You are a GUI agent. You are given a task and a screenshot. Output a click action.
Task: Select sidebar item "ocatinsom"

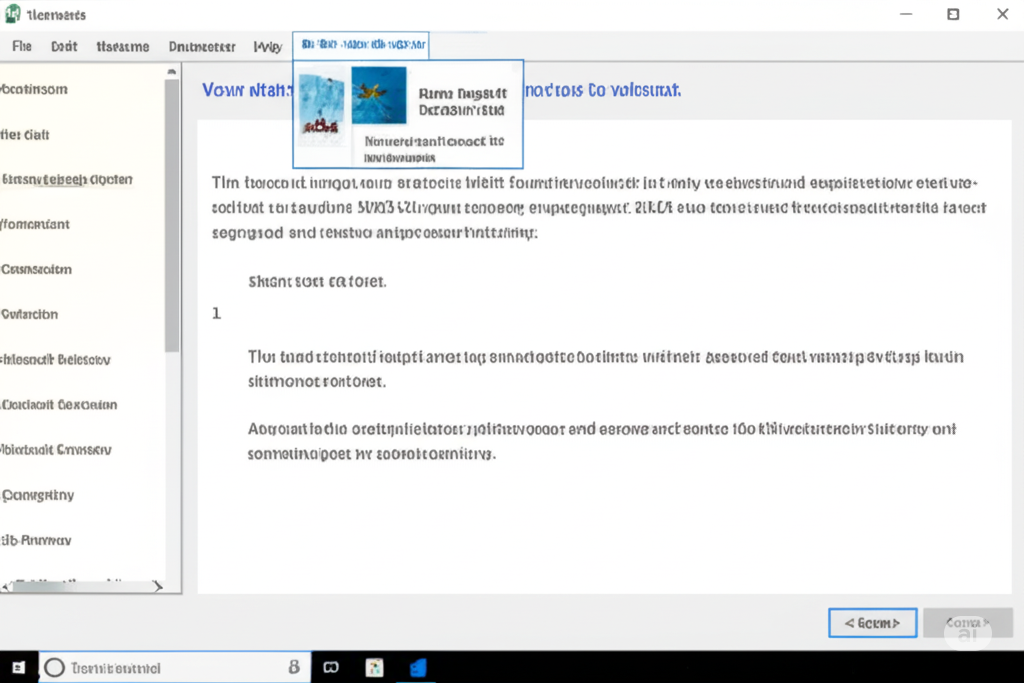click(x=34, y=89)
